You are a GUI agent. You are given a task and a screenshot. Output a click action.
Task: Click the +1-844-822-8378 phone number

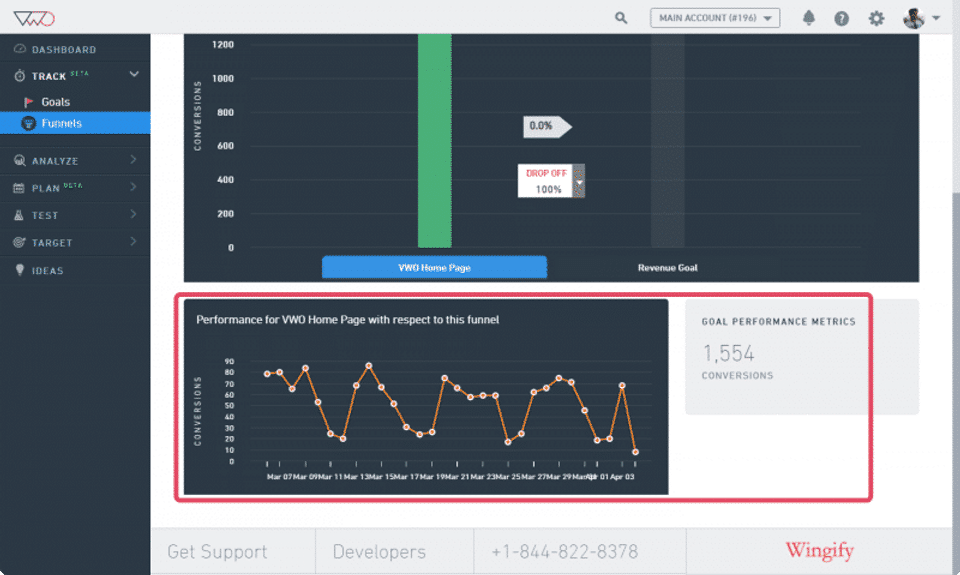(564, 552)
